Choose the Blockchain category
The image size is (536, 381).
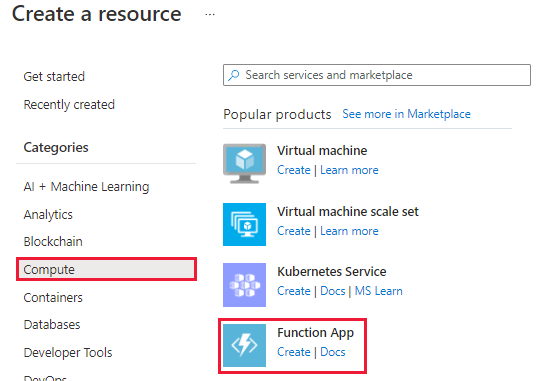point(53,242)
